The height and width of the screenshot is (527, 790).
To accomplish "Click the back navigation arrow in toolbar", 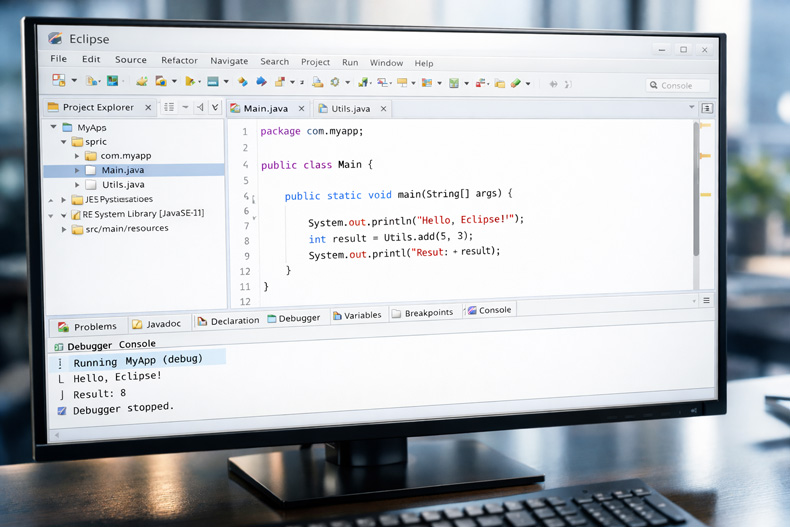I will click(553, 84).
